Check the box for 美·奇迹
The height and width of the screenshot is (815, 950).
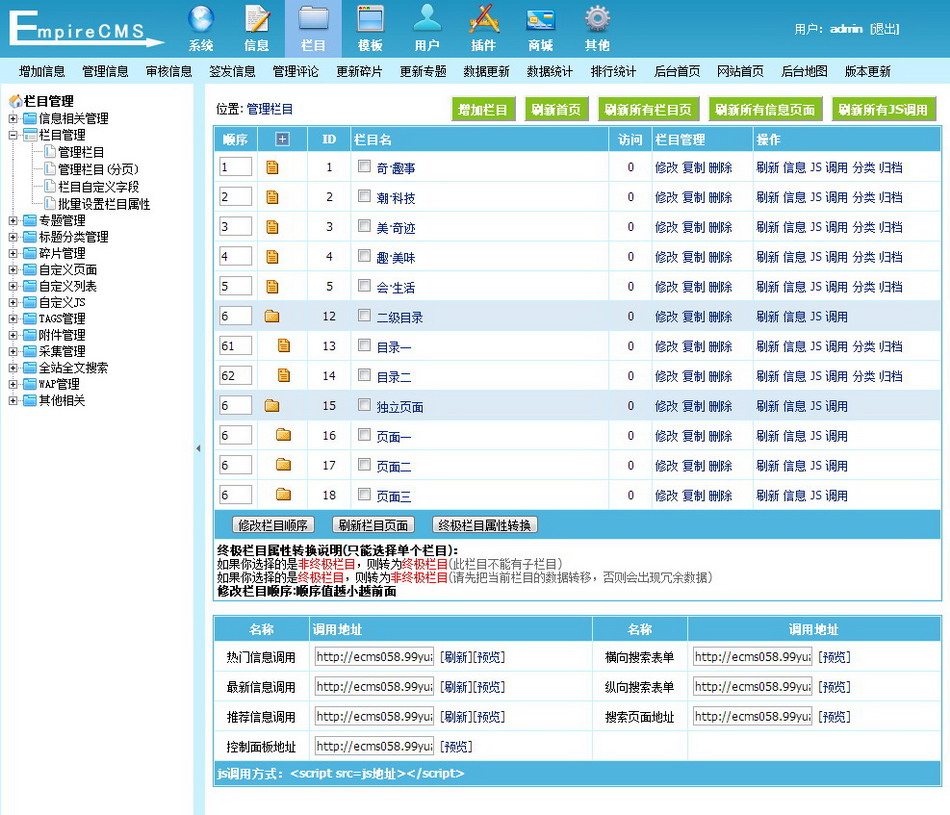(x=364, y=225)
